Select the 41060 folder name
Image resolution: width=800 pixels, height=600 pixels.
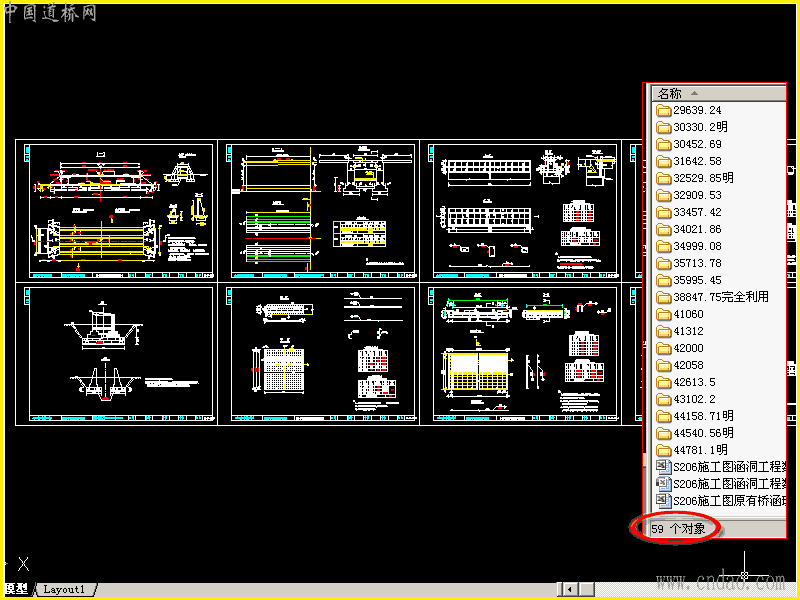coord(688,314)
